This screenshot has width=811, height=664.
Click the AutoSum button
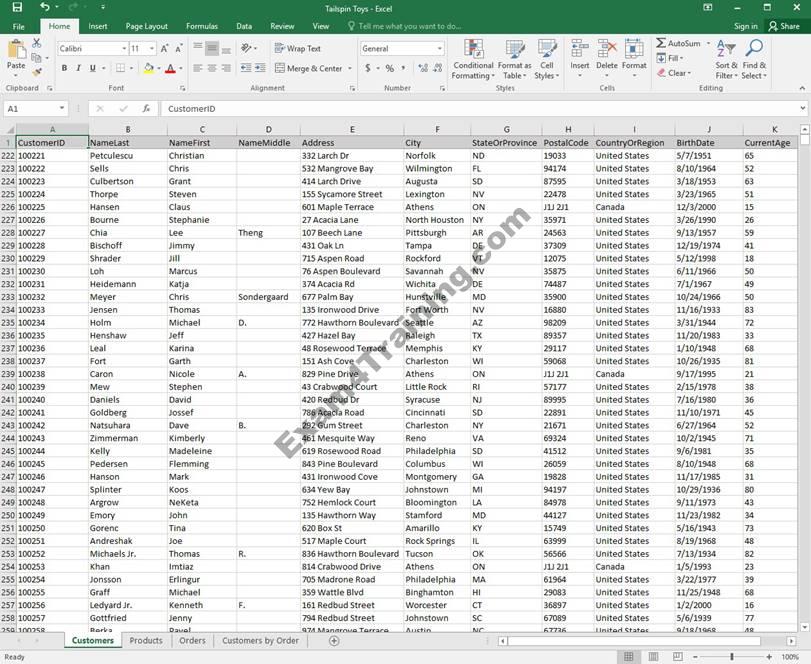678,43
